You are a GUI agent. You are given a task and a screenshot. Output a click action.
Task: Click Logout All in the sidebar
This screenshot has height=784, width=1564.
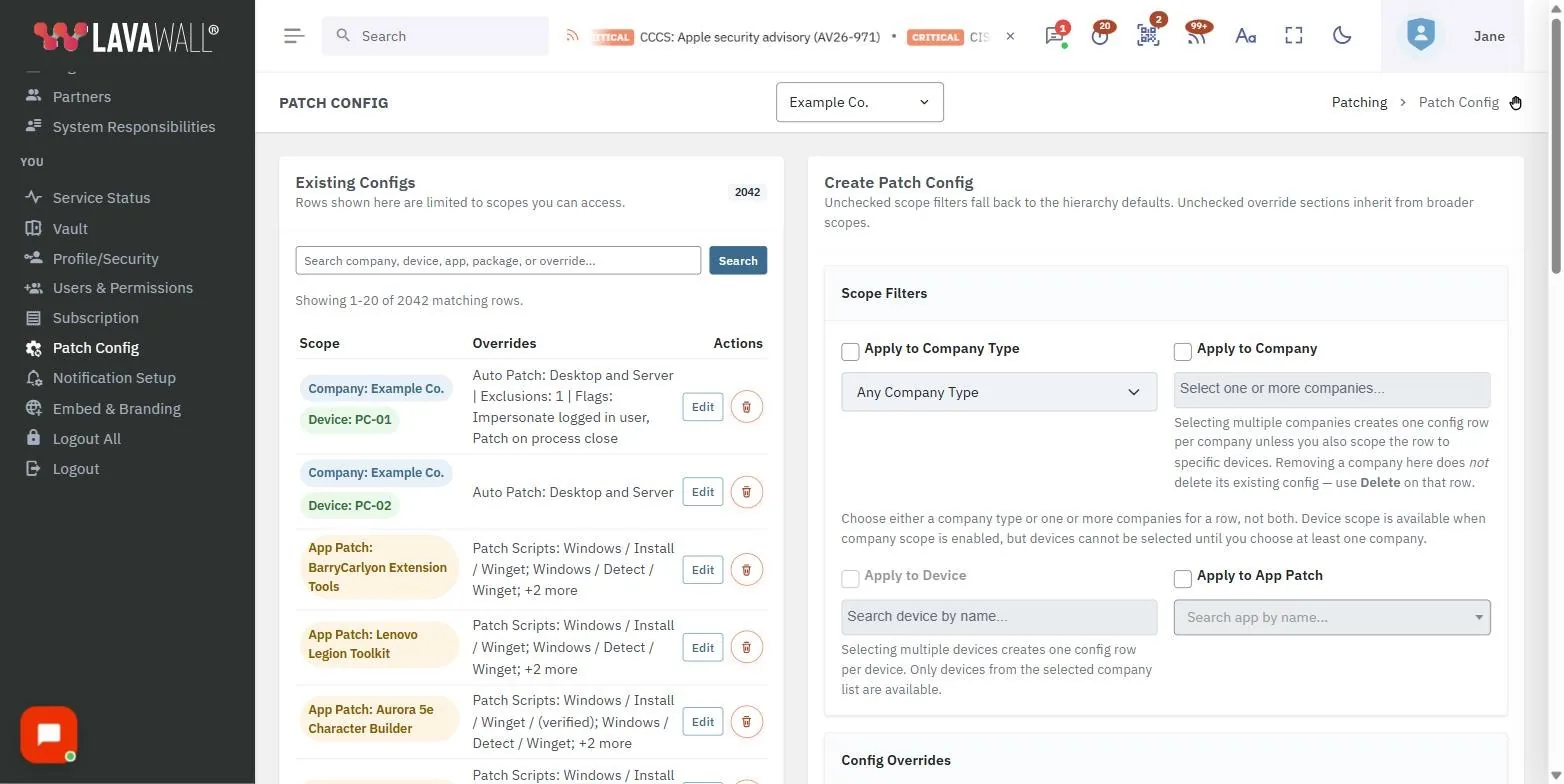(x=86, y=439)
